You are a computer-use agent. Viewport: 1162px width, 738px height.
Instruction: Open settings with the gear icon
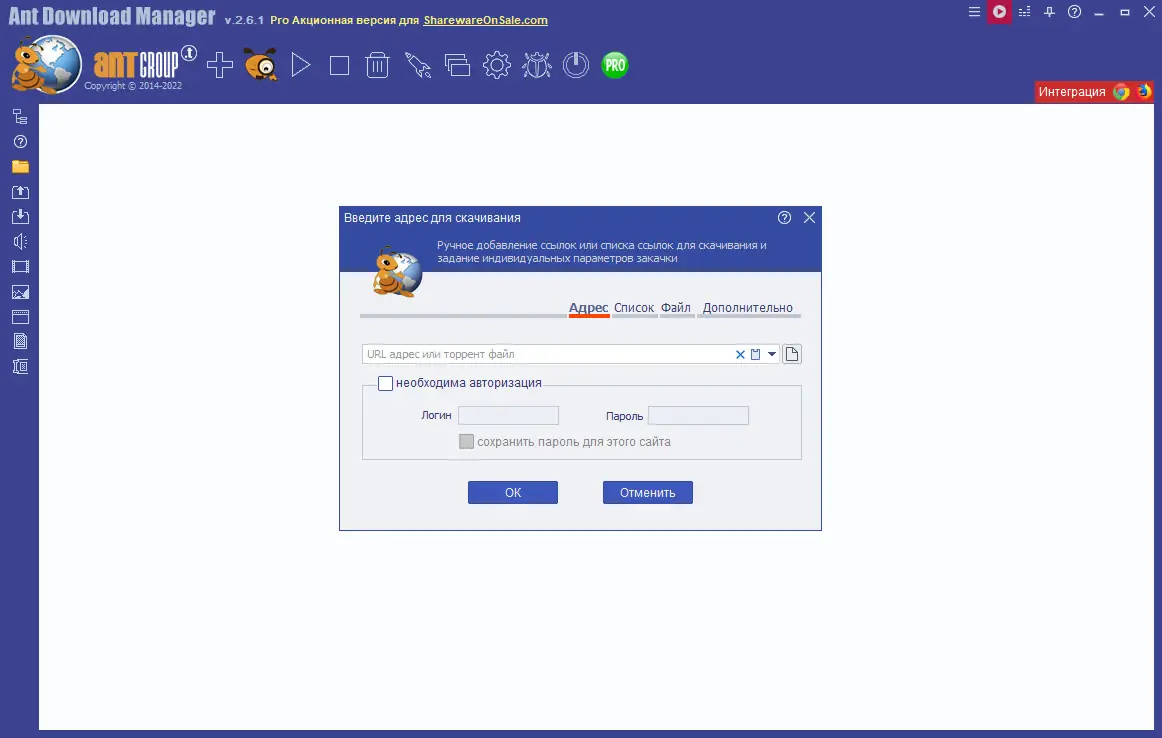tap(497, 64)
